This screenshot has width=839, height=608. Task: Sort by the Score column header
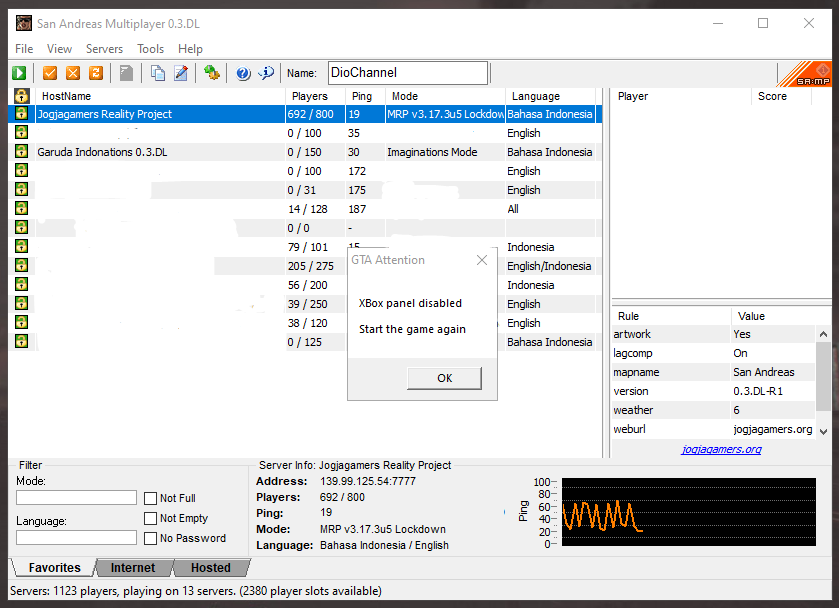pyautogui.click(x=781, y=96)
